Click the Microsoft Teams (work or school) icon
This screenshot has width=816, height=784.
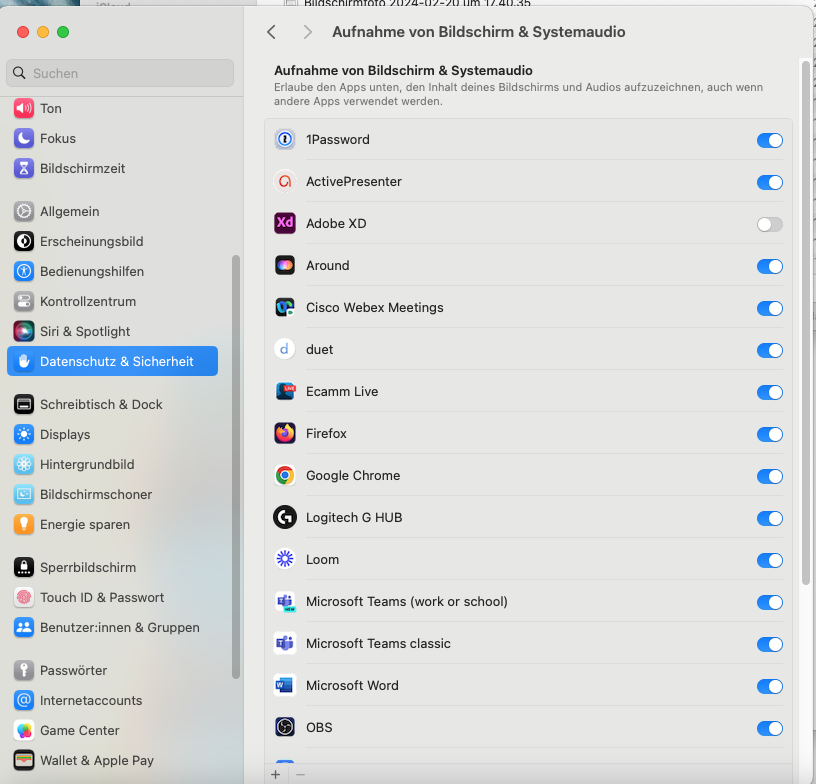tap(285, 601)
